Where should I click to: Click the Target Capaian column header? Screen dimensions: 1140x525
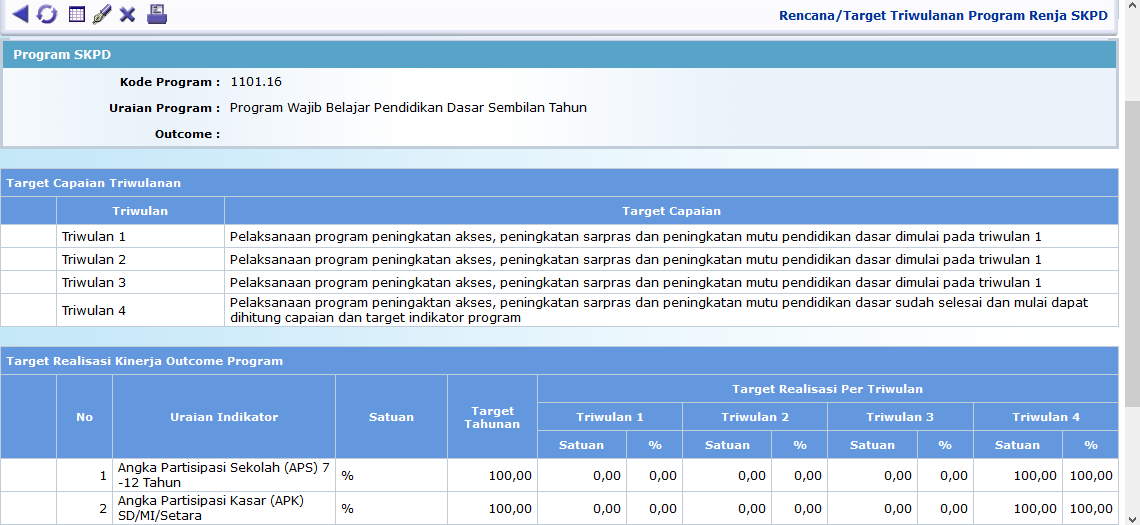tap(671, 211)
